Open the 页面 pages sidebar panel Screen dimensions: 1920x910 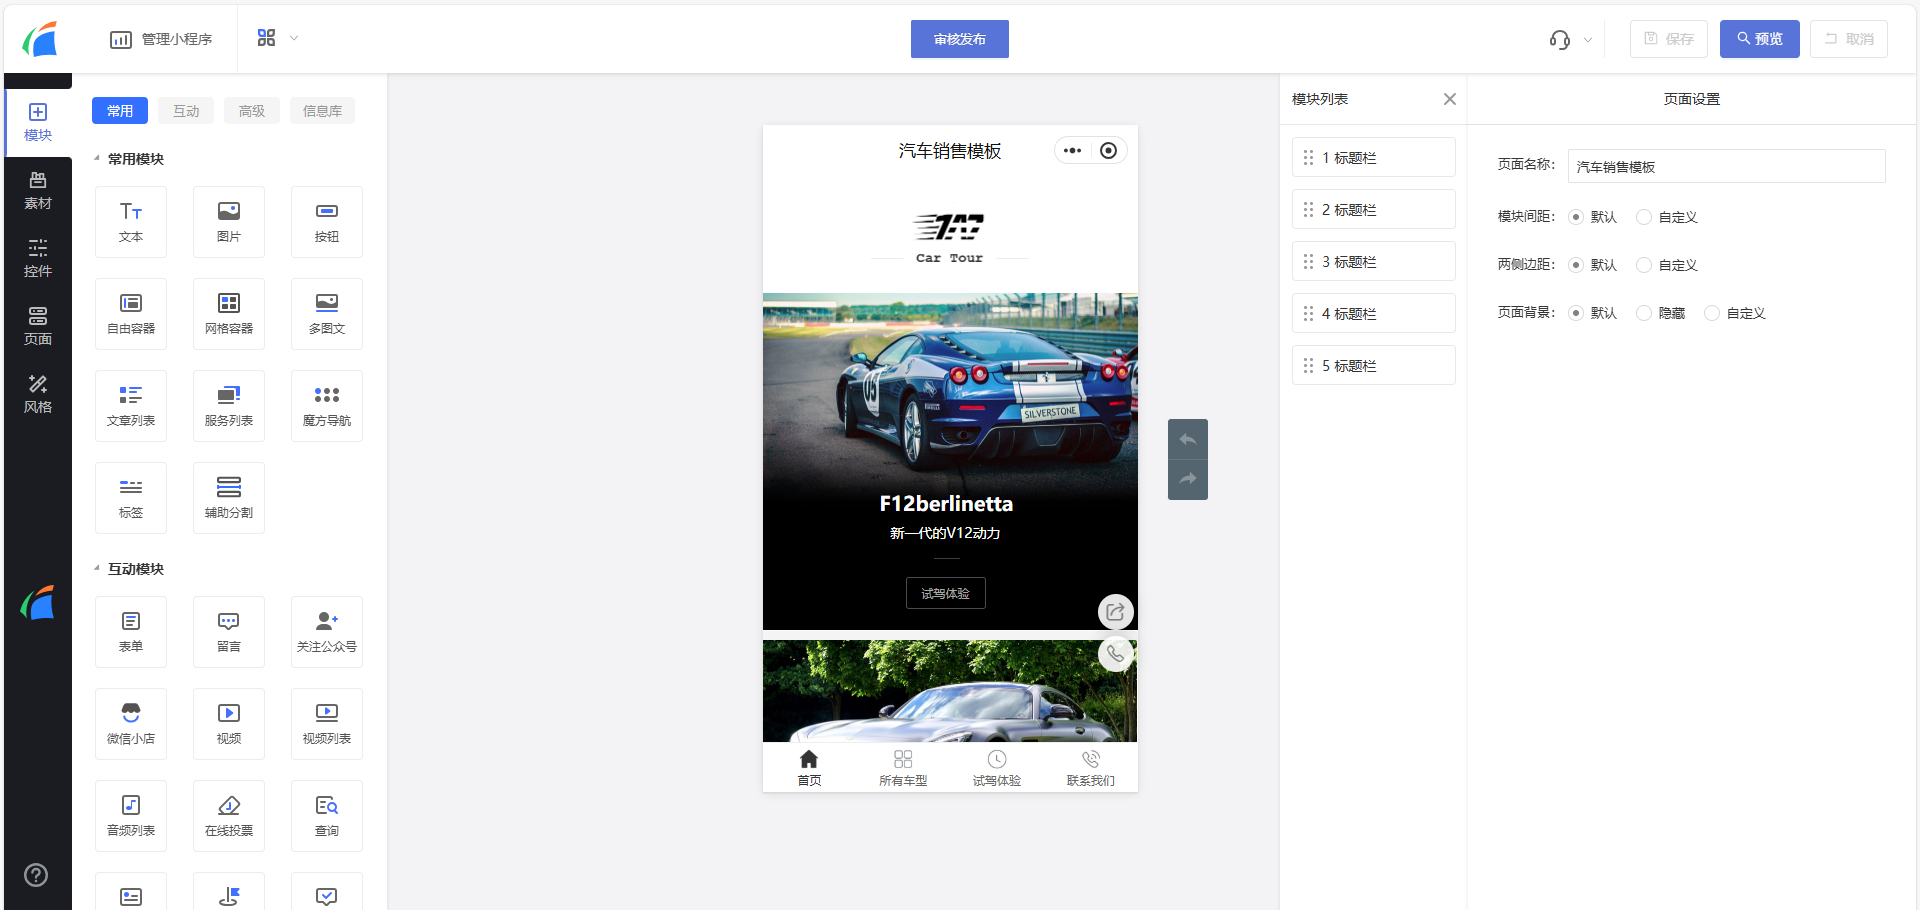[38, 327]
